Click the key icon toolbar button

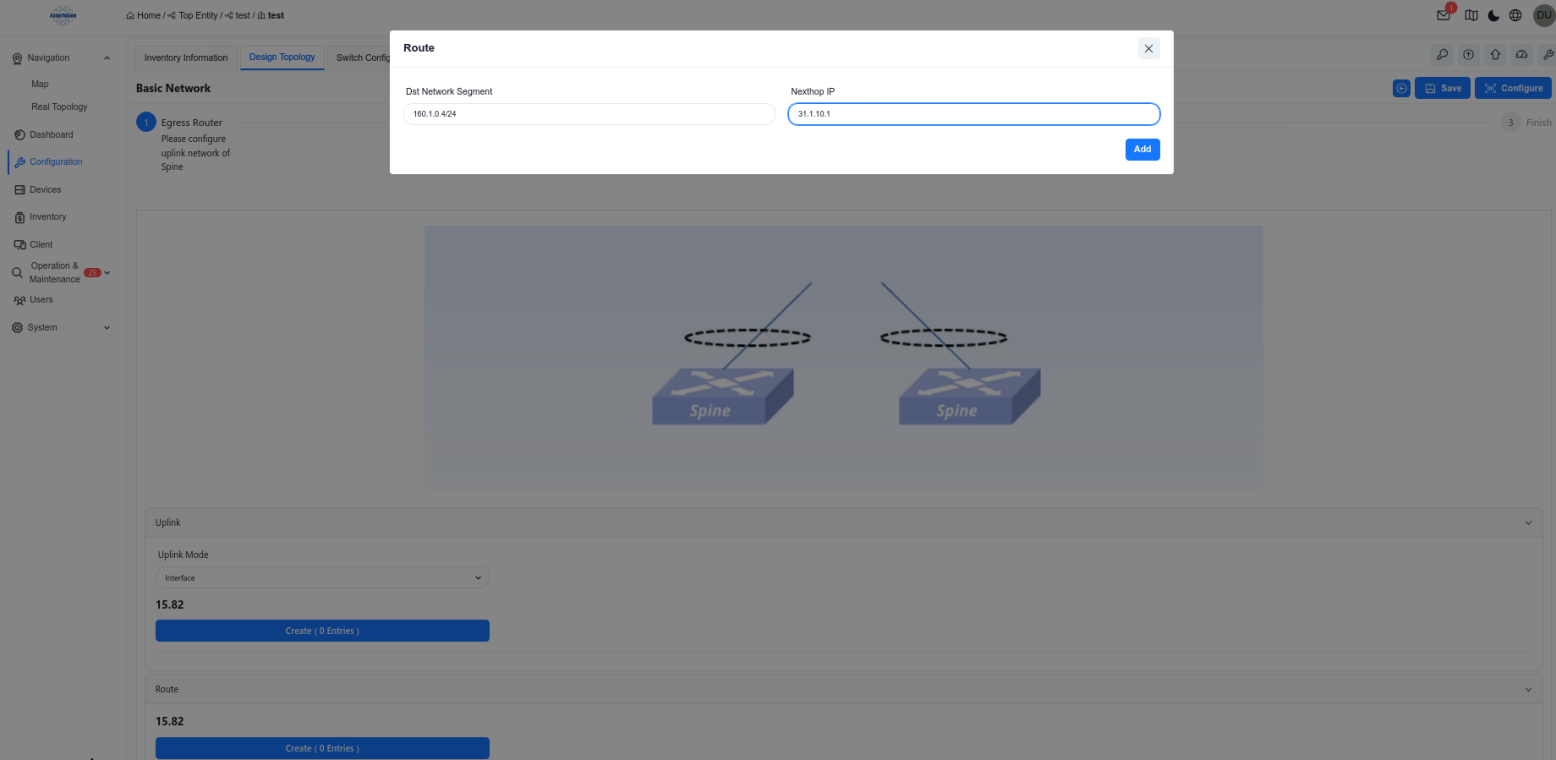point(1441,55)
